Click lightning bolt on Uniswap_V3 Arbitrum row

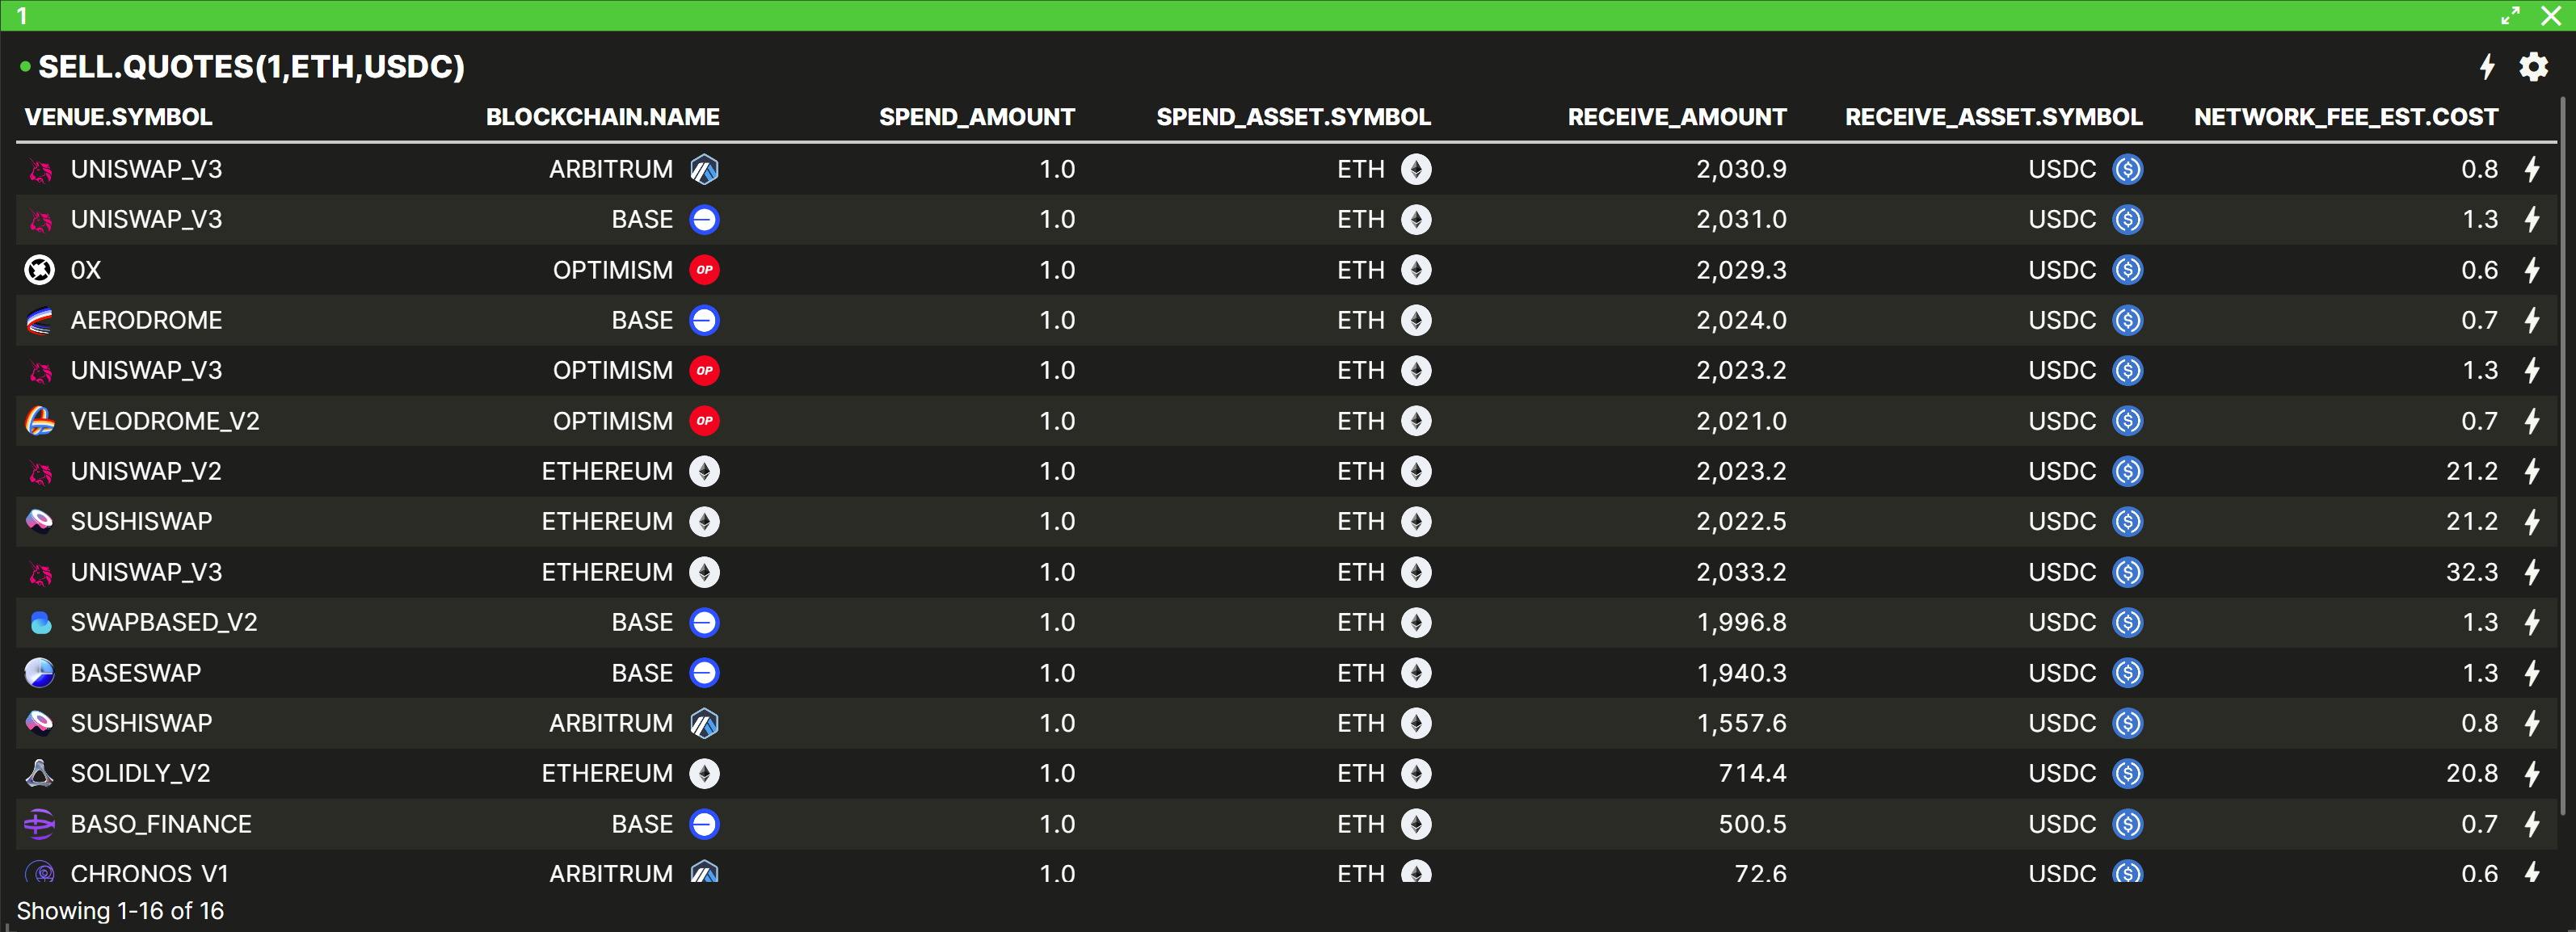pos(2531,169)
